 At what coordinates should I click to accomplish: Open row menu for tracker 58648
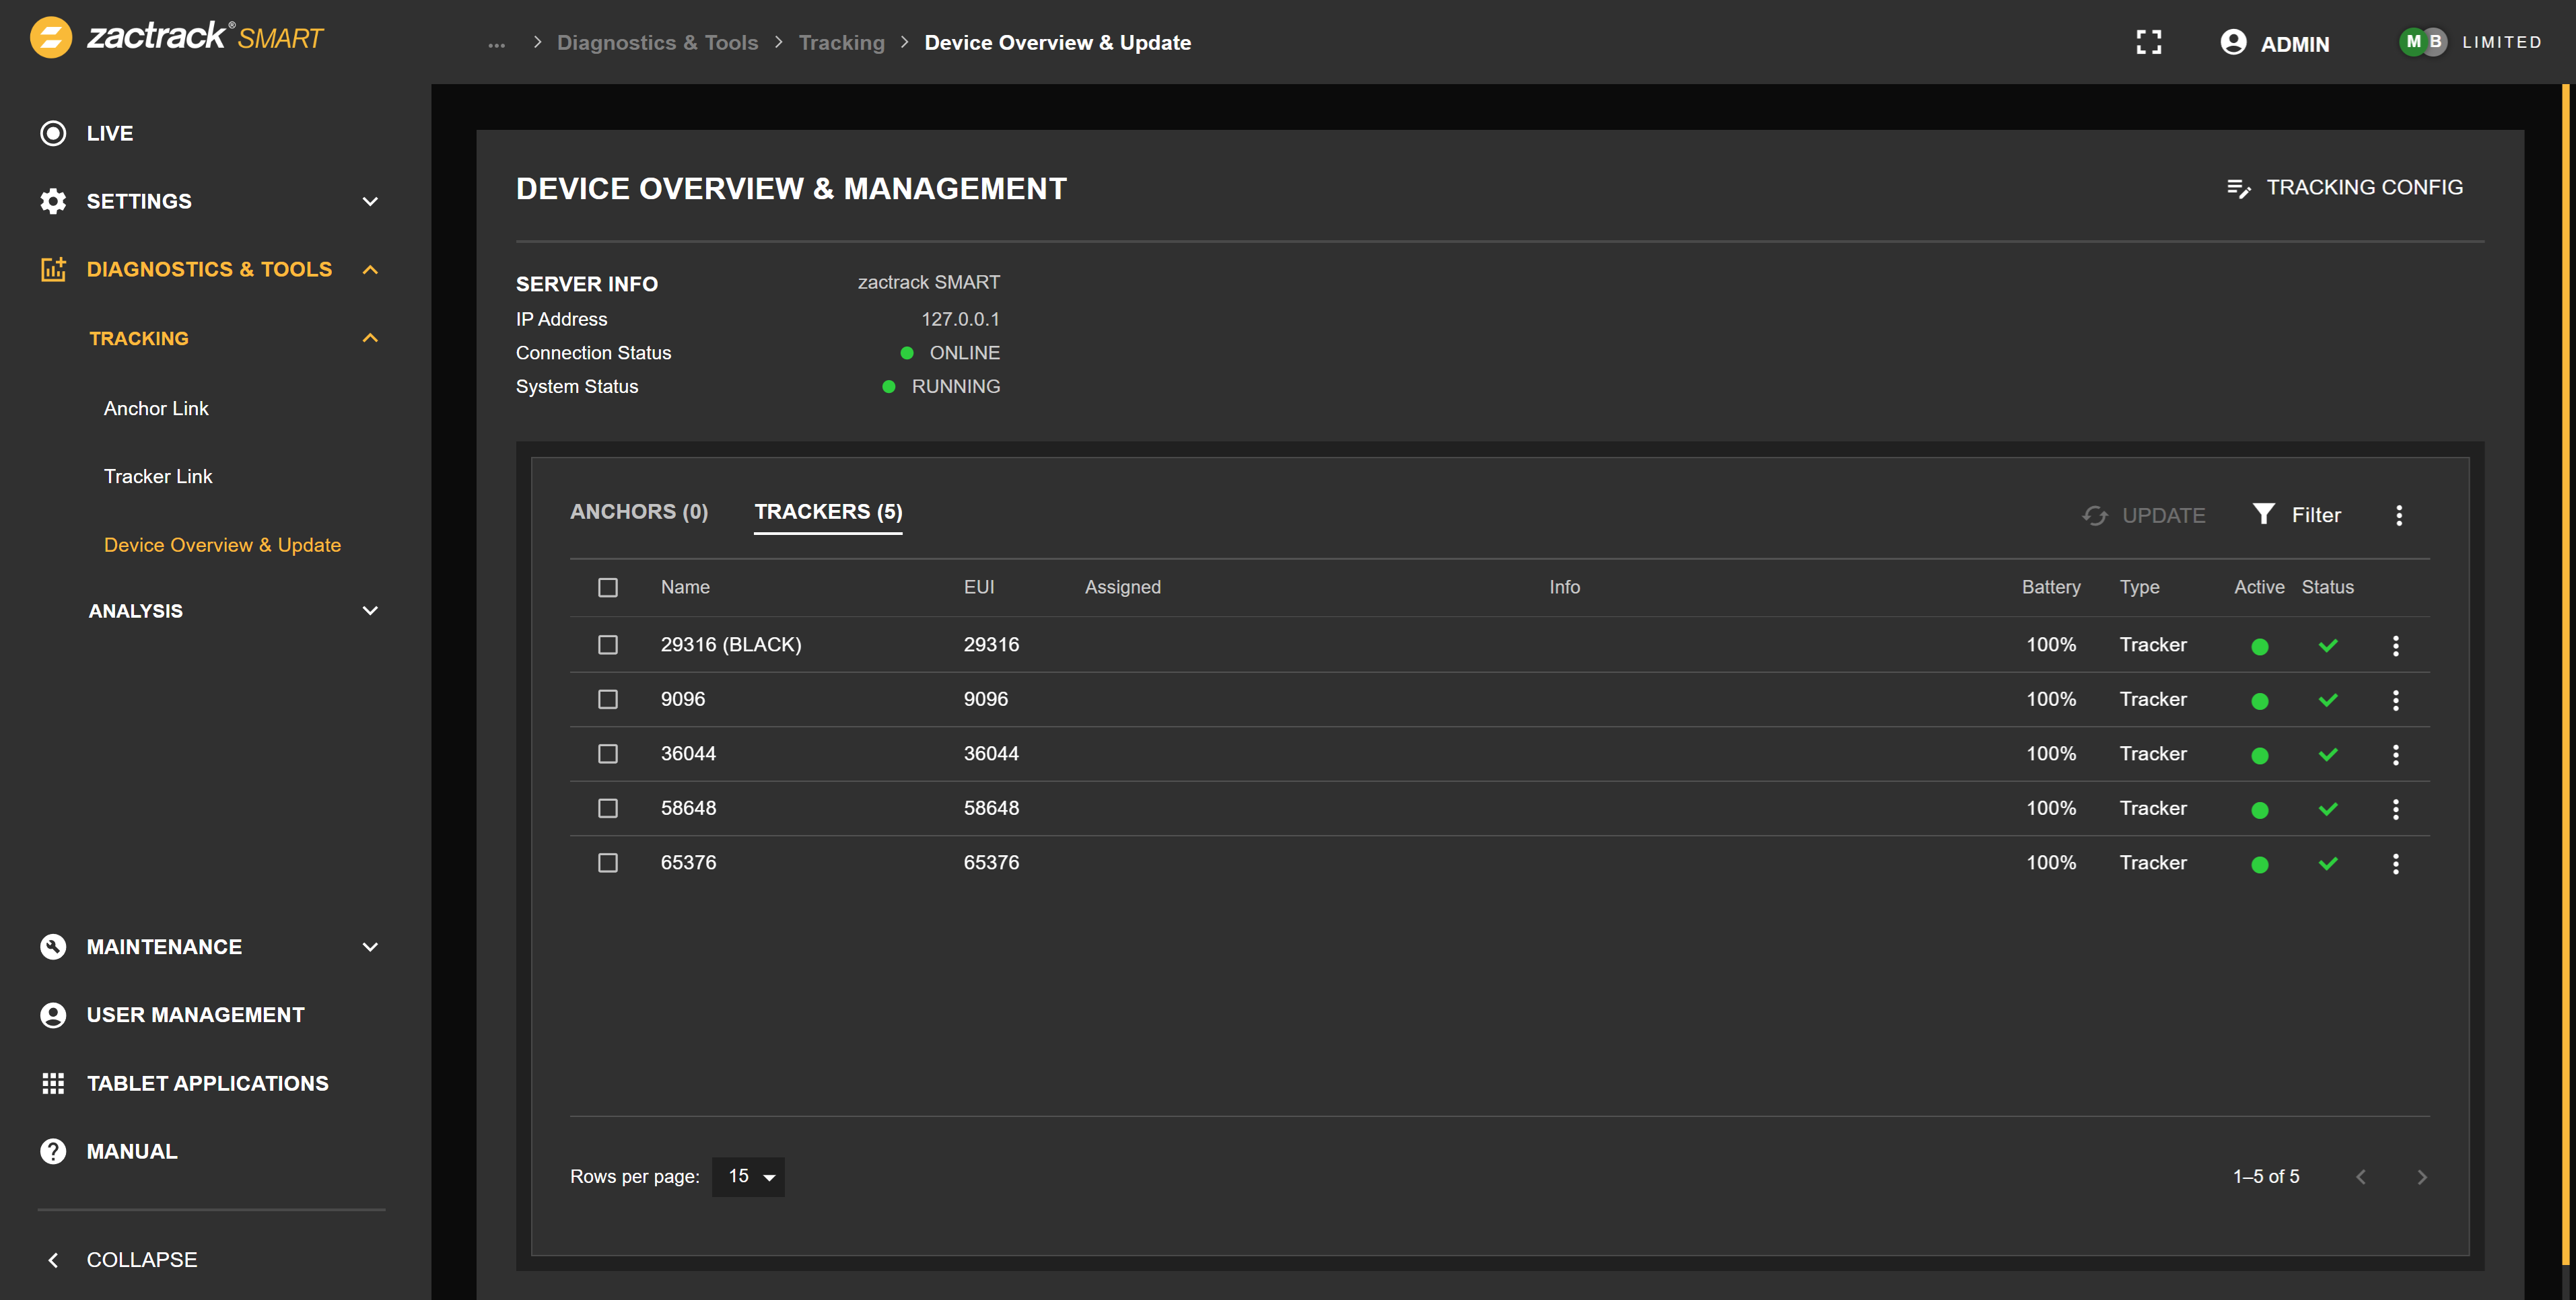2396,809
